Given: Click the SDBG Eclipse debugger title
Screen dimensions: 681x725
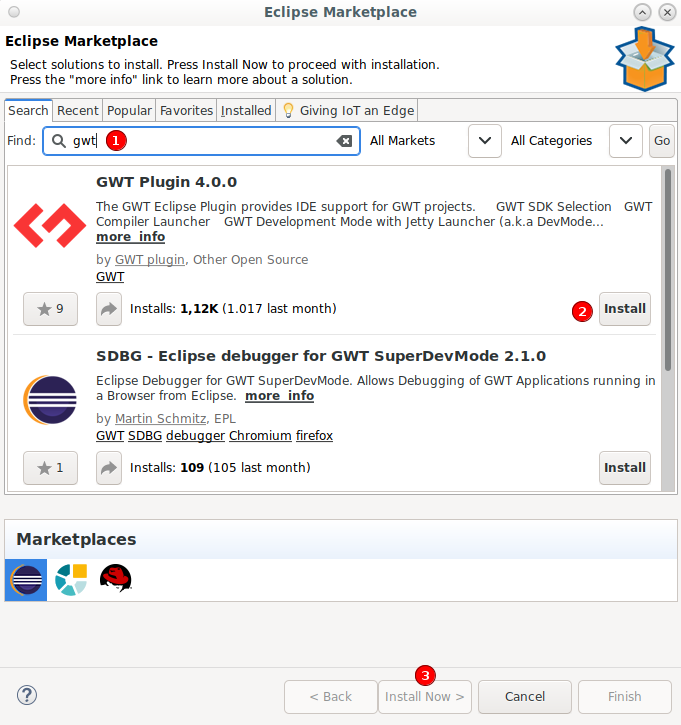Looking at the screenshot, I should tap(321, 356).
